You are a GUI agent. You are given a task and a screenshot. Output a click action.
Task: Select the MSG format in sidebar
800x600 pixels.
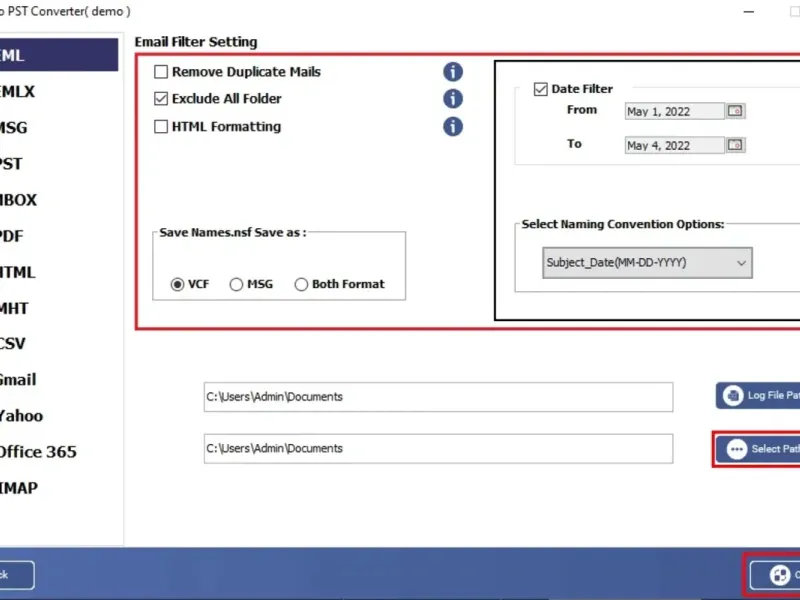coord(13,128)
